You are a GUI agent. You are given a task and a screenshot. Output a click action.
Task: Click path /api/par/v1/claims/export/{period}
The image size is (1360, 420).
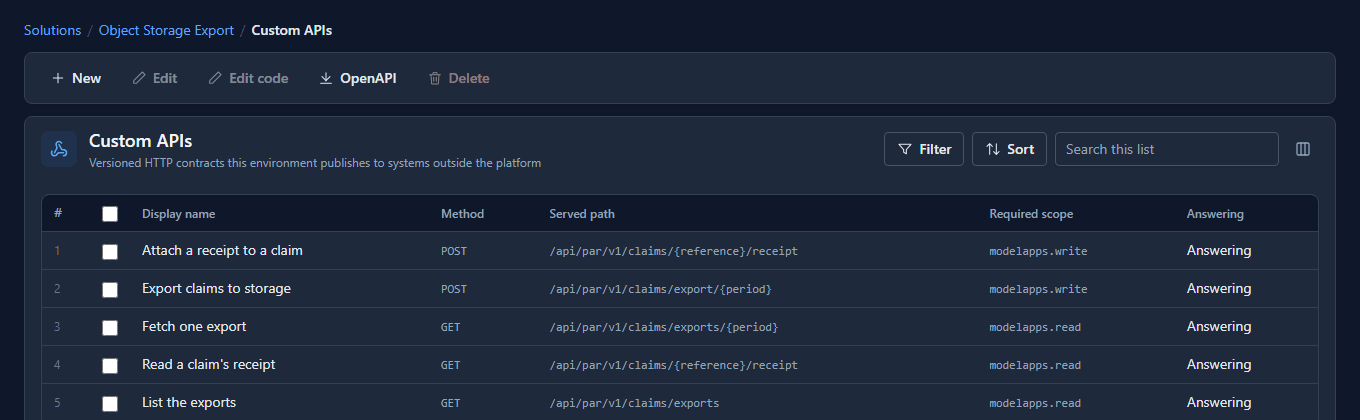pos(660,289)
